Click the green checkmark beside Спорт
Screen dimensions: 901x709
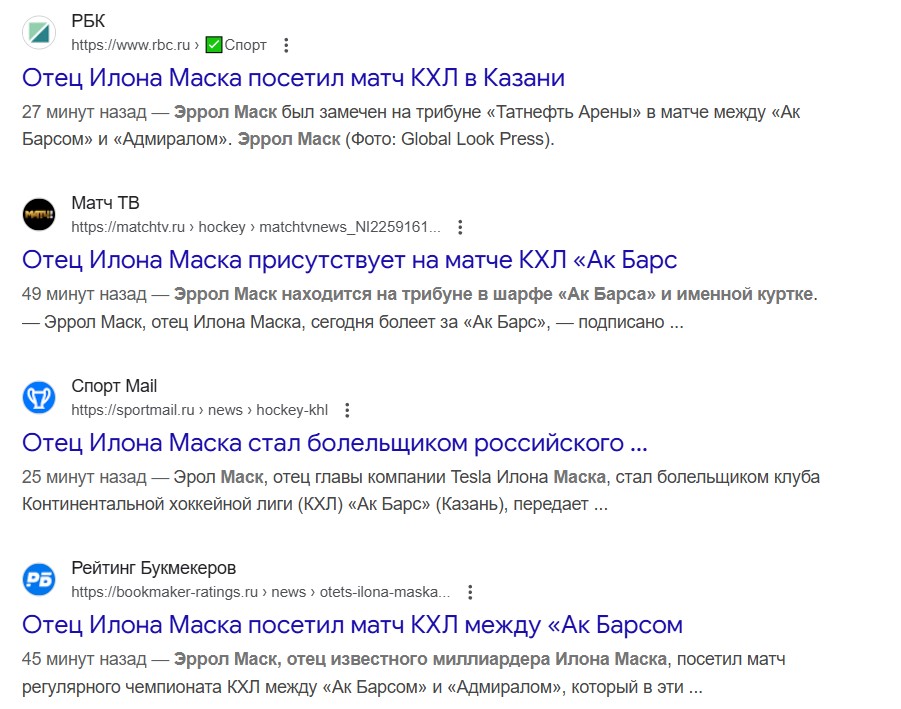[213, 45]
